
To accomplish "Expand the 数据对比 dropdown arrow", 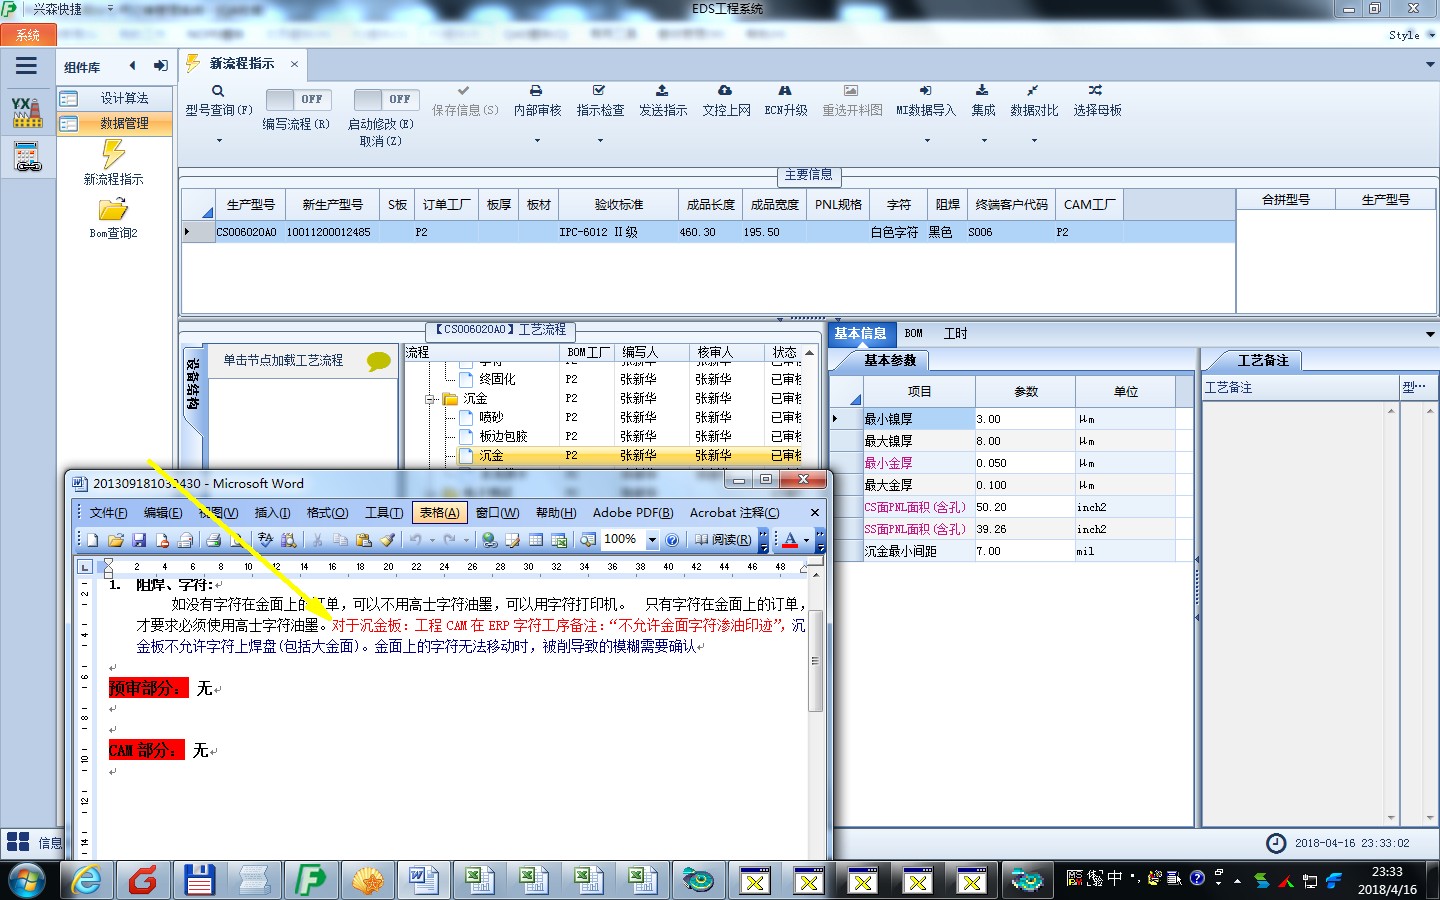I will click(x=1033, y=140).
